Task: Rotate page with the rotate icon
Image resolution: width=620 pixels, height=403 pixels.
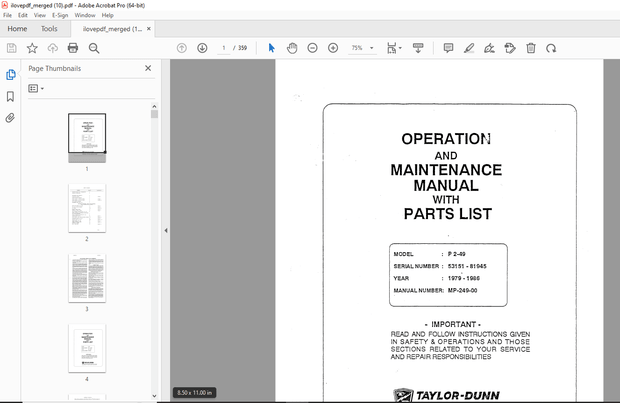Action: pos(551,48)
